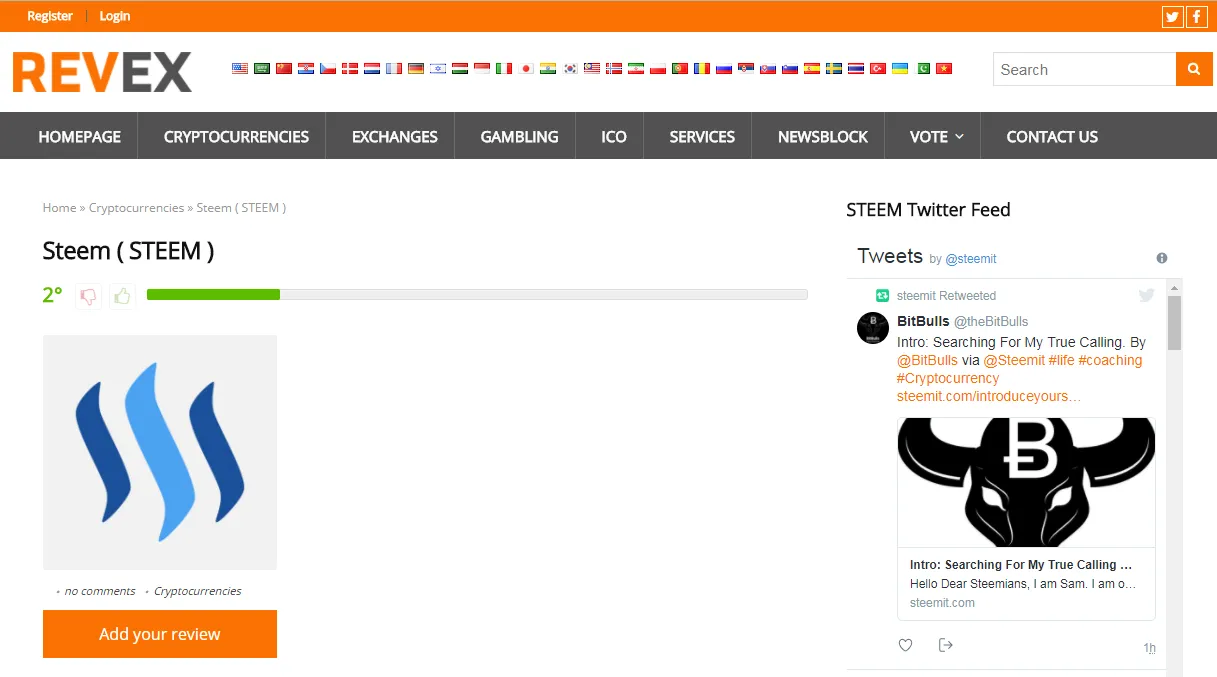Viewport: 1217px width, 677px height.
Task: Pick the Spain flag language
Action: click(812, 69)
